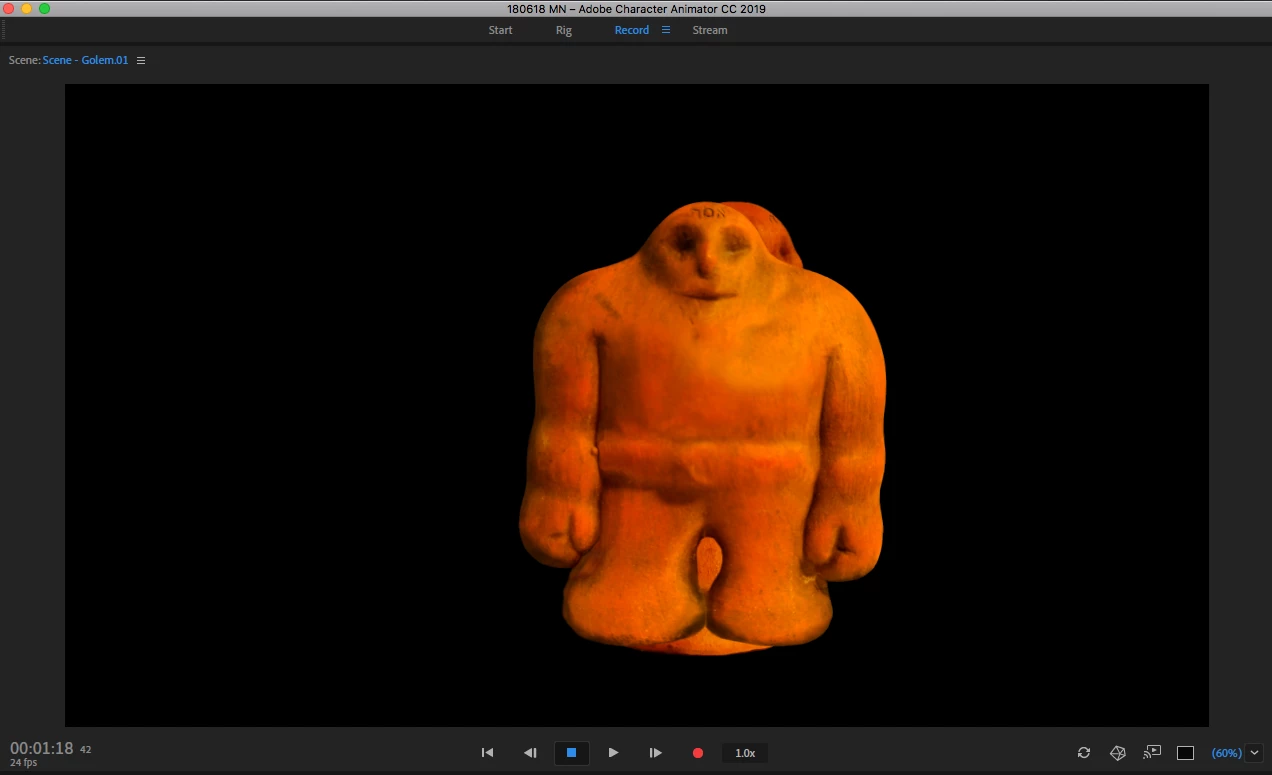Switch to the Stream workspace

(710, 30)
